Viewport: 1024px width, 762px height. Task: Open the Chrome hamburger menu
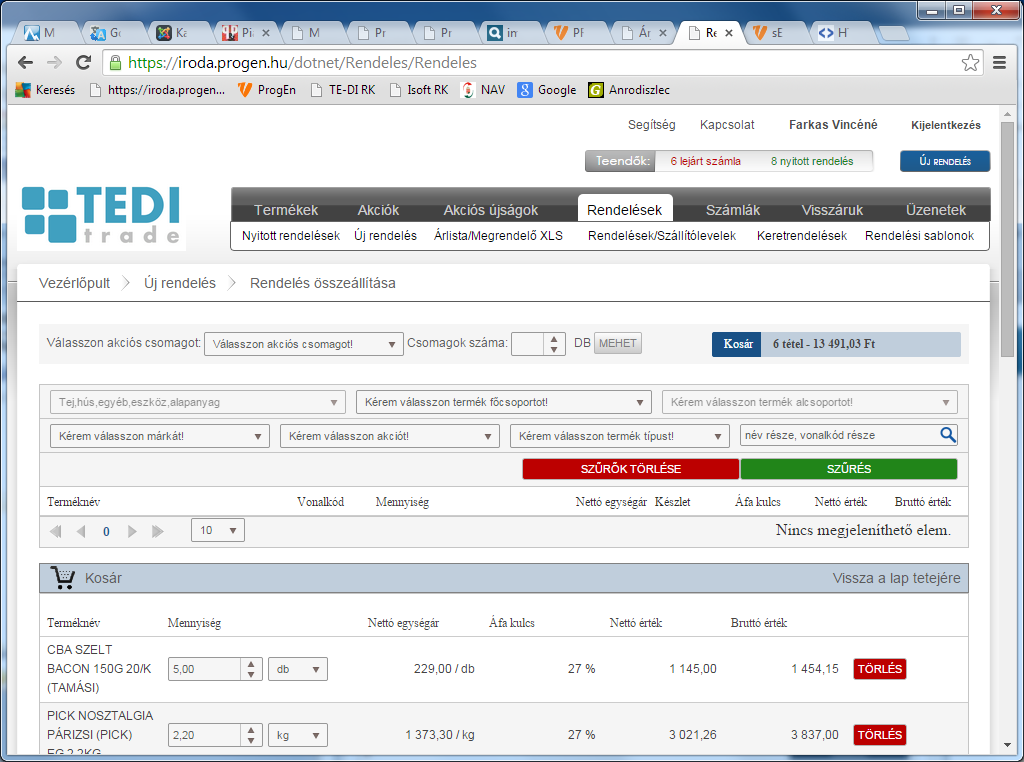(x=999, y=63)
